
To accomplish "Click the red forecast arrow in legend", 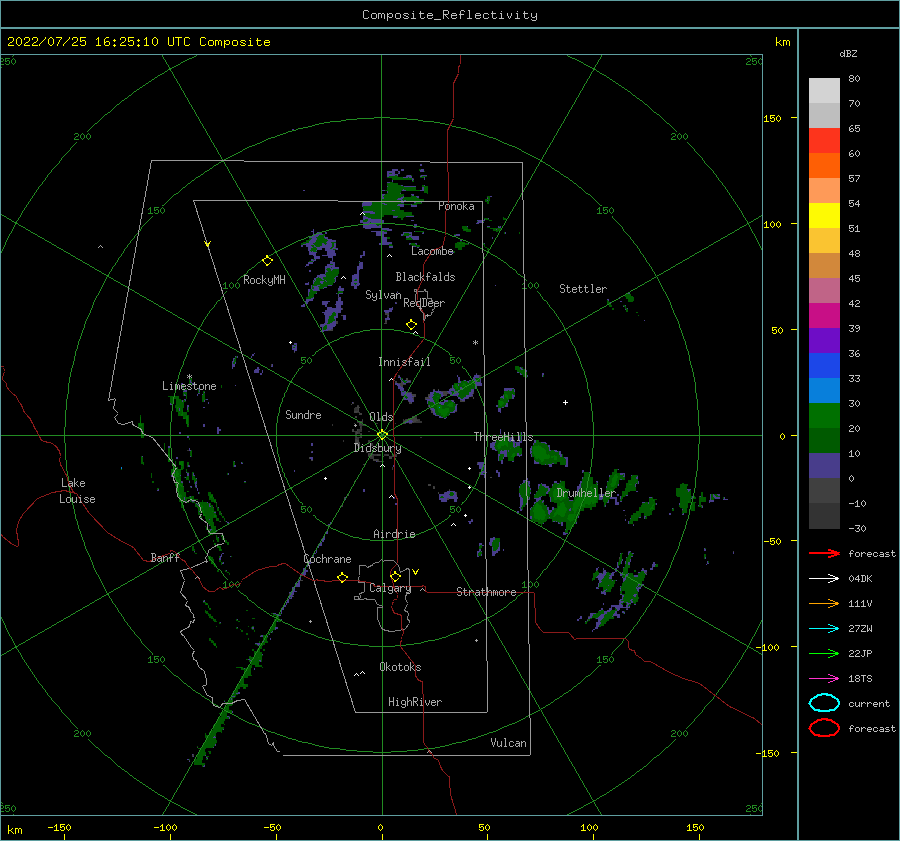I will [824, 553].
